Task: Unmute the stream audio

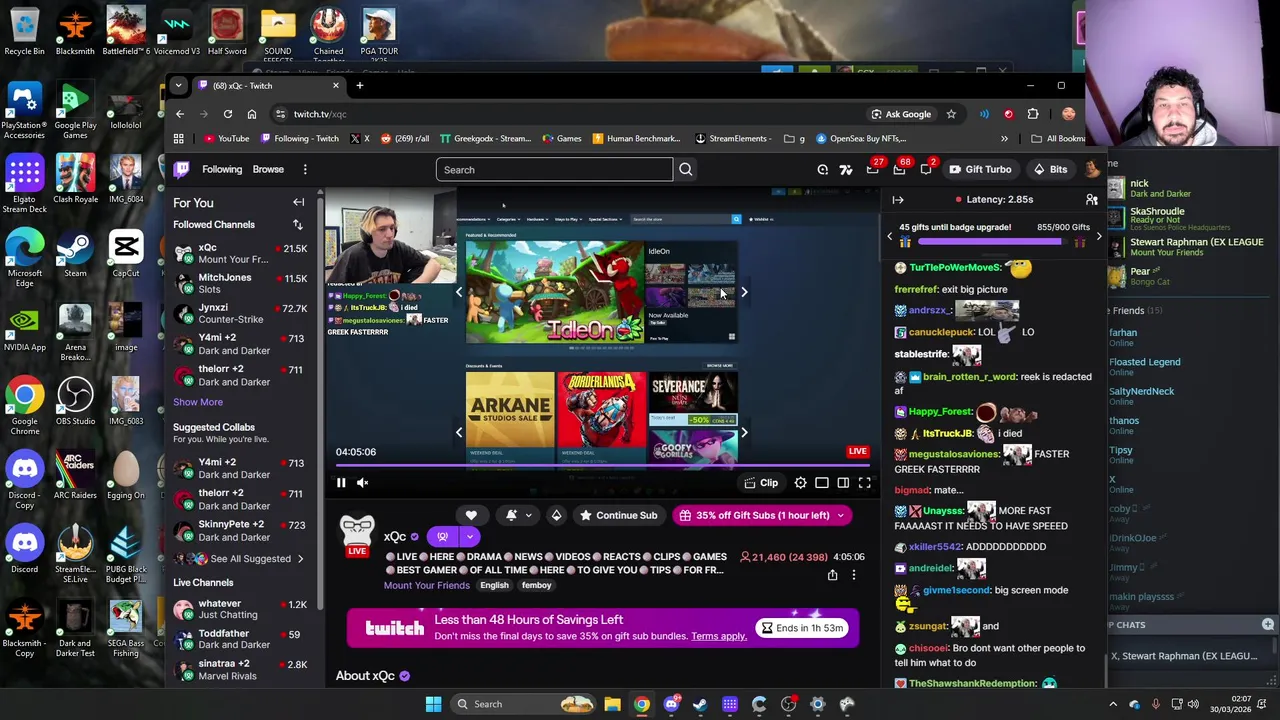Action: tap(363, 483)
